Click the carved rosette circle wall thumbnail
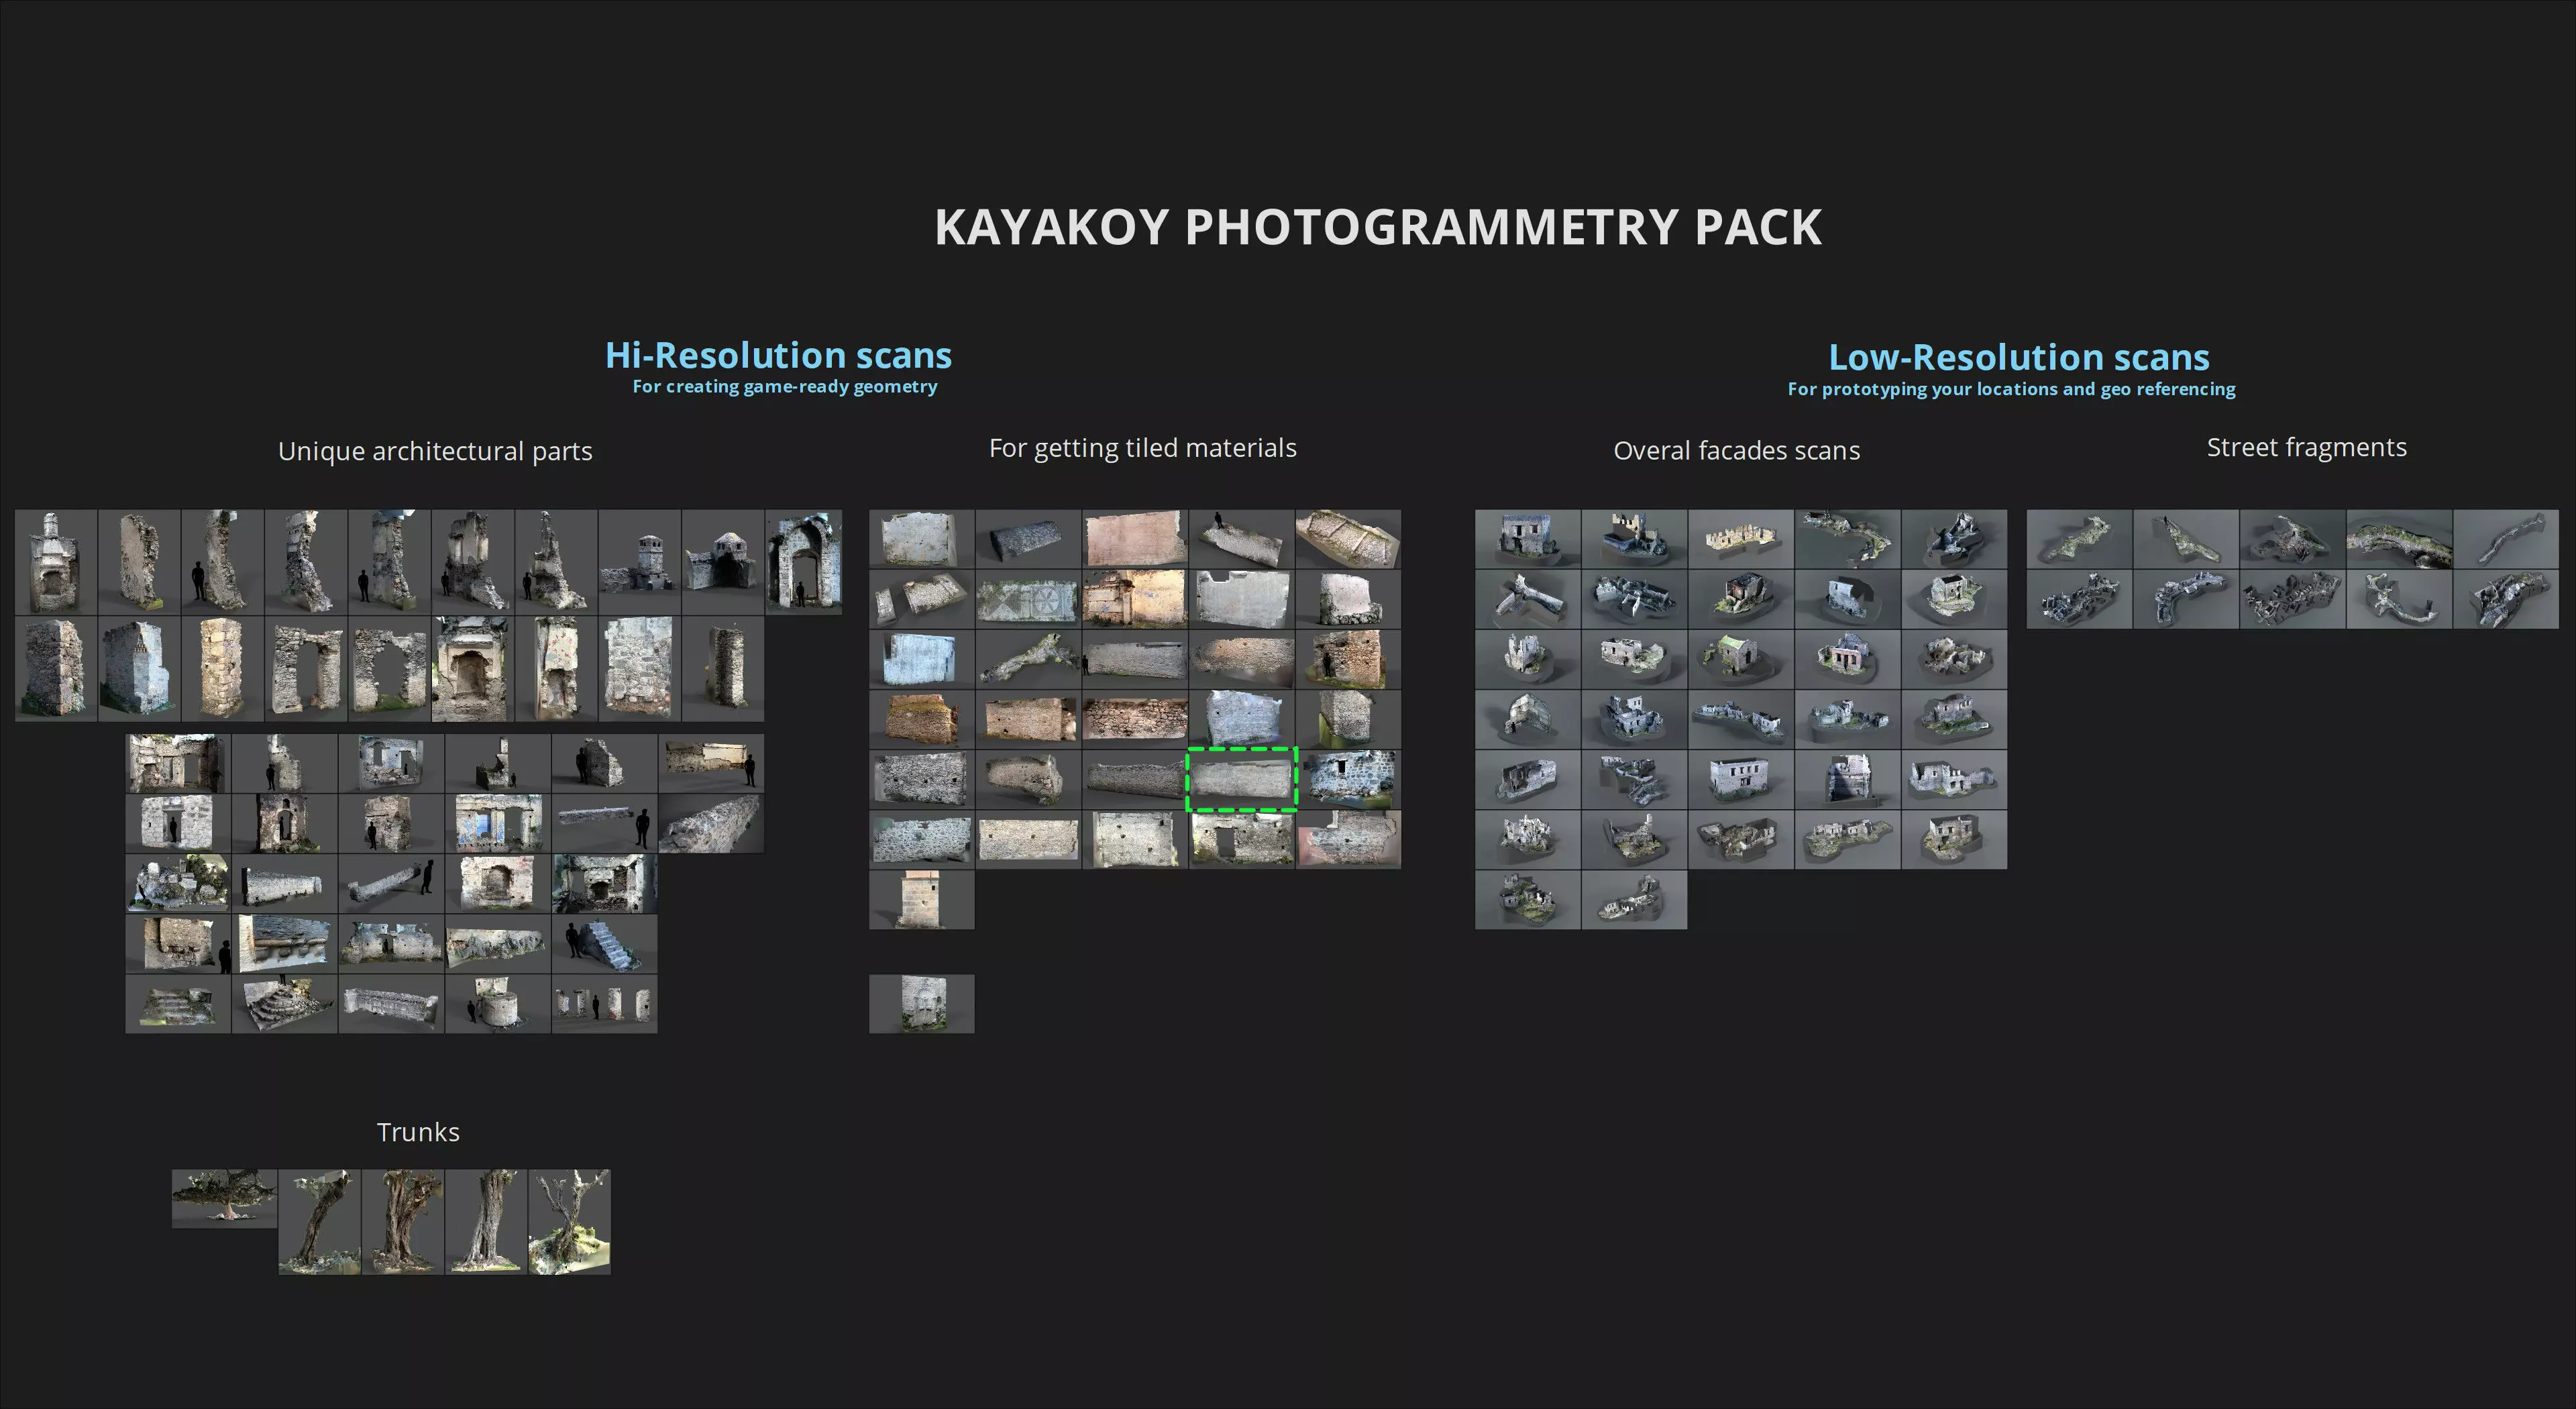 1028,600
